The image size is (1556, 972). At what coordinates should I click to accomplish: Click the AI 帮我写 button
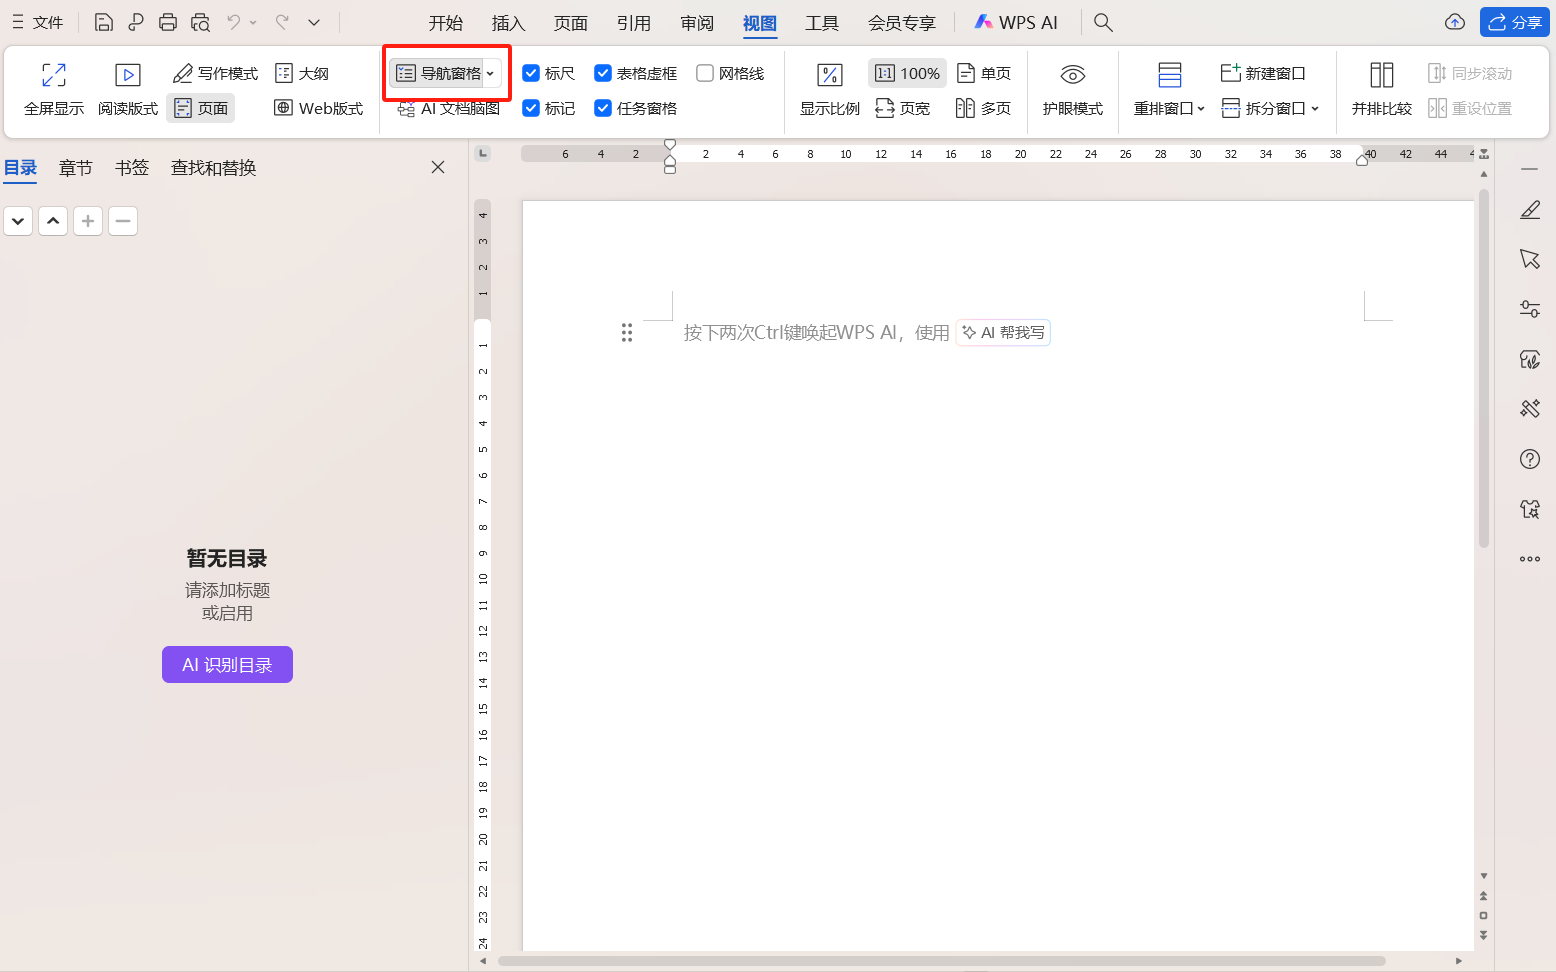1003,332
